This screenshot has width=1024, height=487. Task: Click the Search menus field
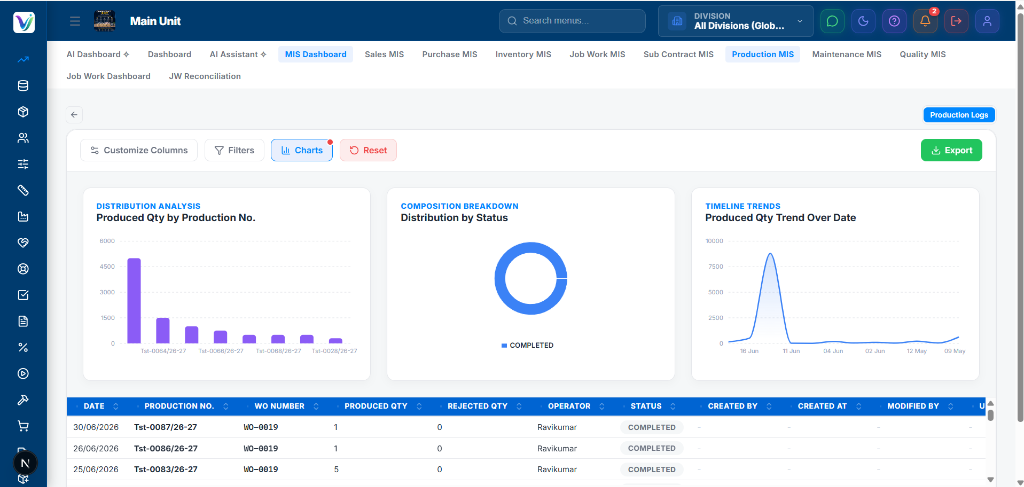click(x=572, y=21)
